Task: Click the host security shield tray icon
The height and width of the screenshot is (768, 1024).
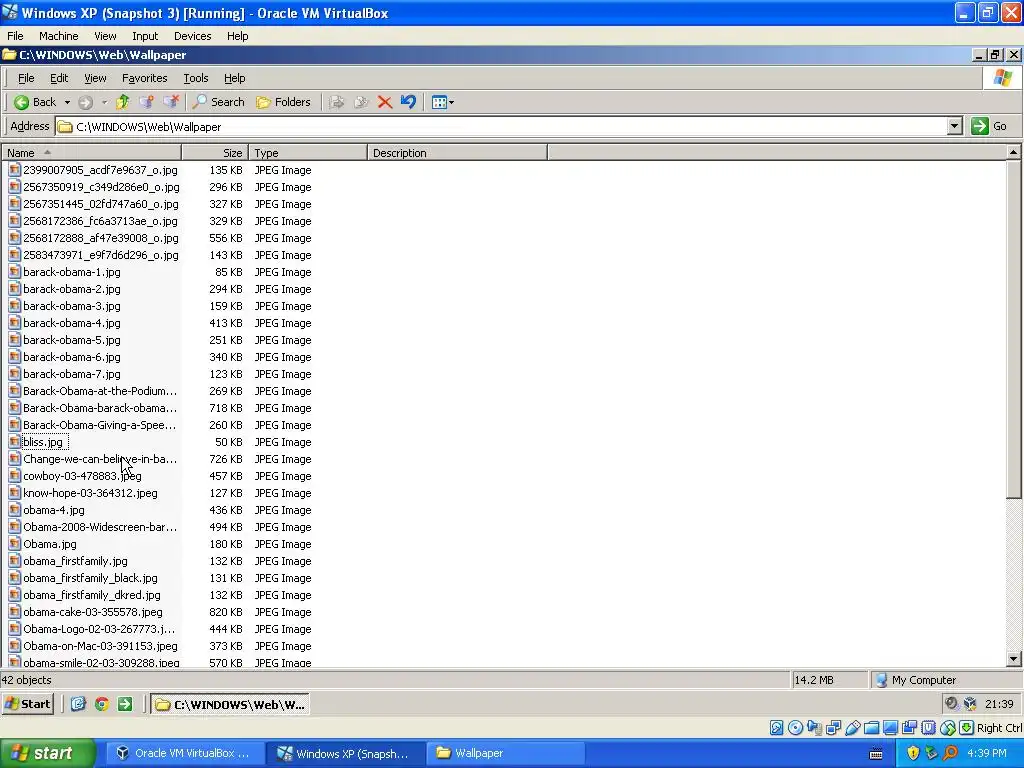Action: pos(913,753)
